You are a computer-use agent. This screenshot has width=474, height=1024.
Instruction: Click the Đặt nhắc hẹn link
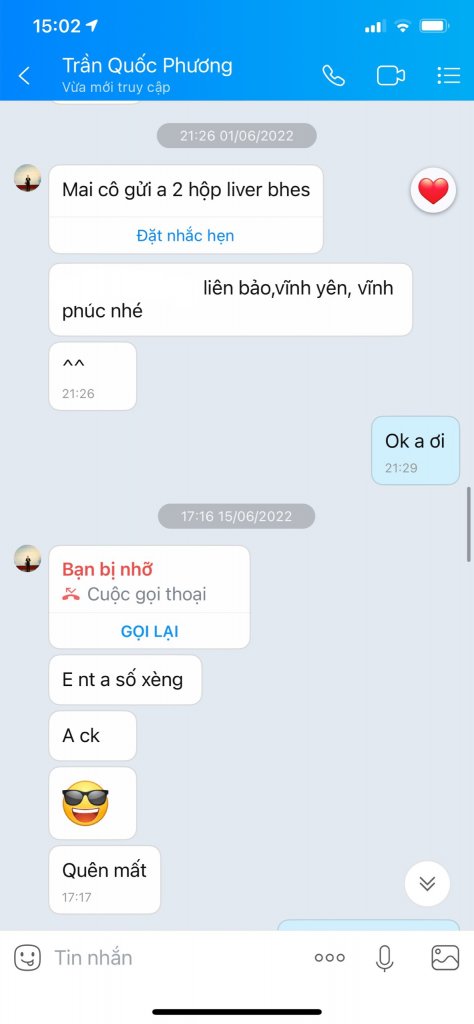pyautogui.click(x=185, y=236)
